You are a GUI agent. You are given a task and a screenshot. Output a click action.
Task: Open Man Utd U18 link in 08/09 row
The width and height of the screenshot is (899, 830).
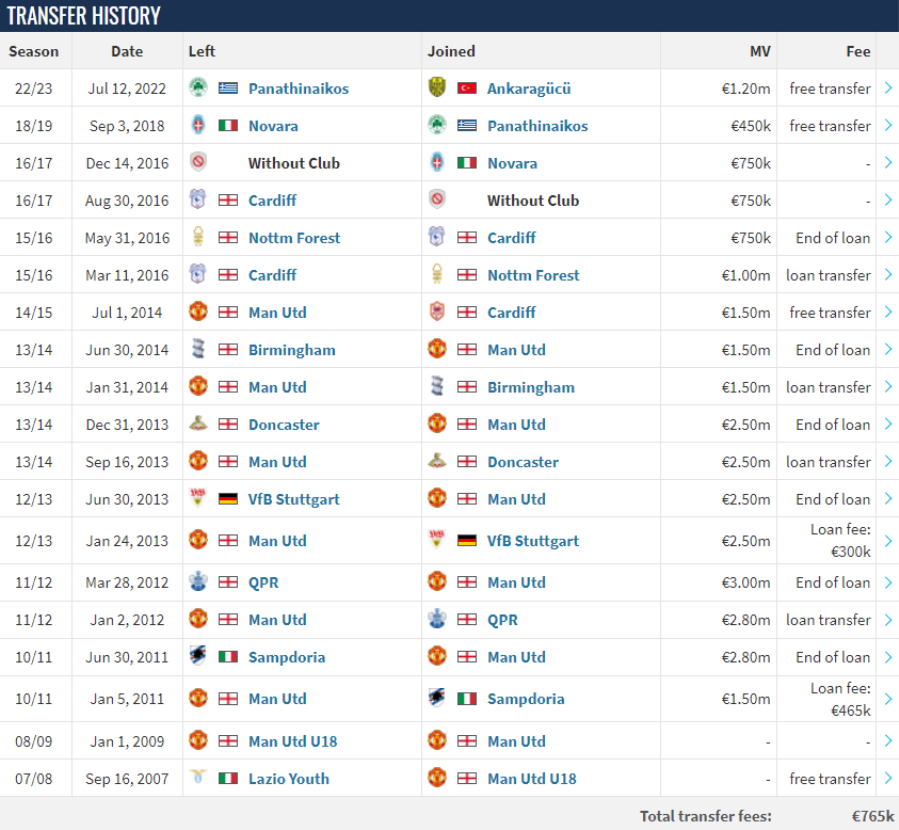292,742
